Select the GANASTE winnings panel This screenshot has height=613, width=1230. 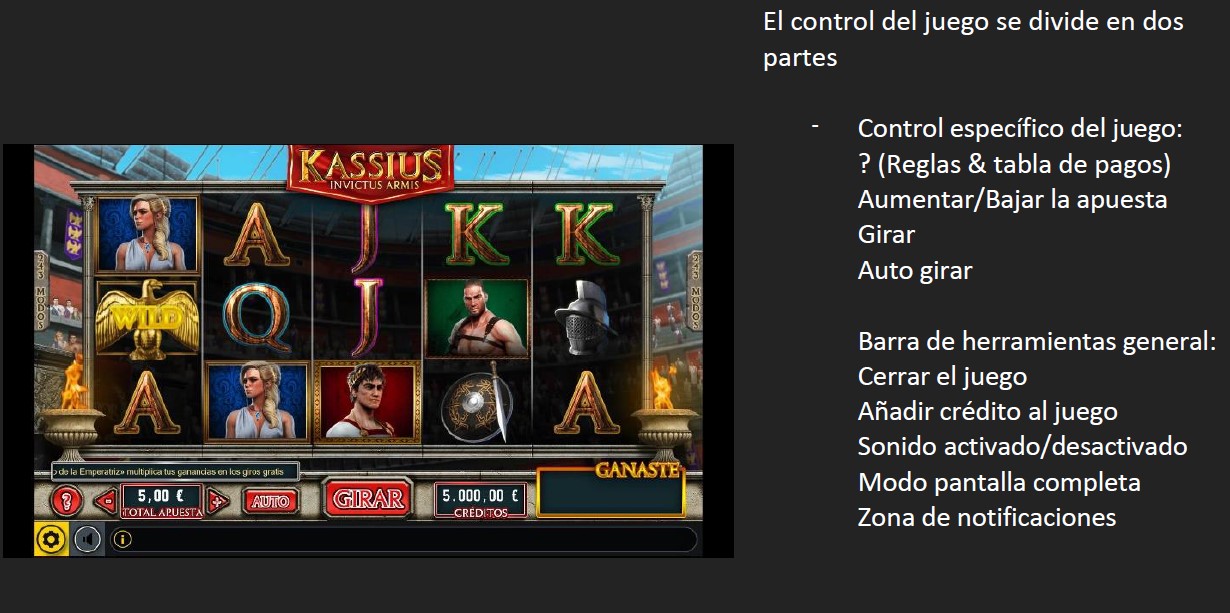(x=610, y=491)
